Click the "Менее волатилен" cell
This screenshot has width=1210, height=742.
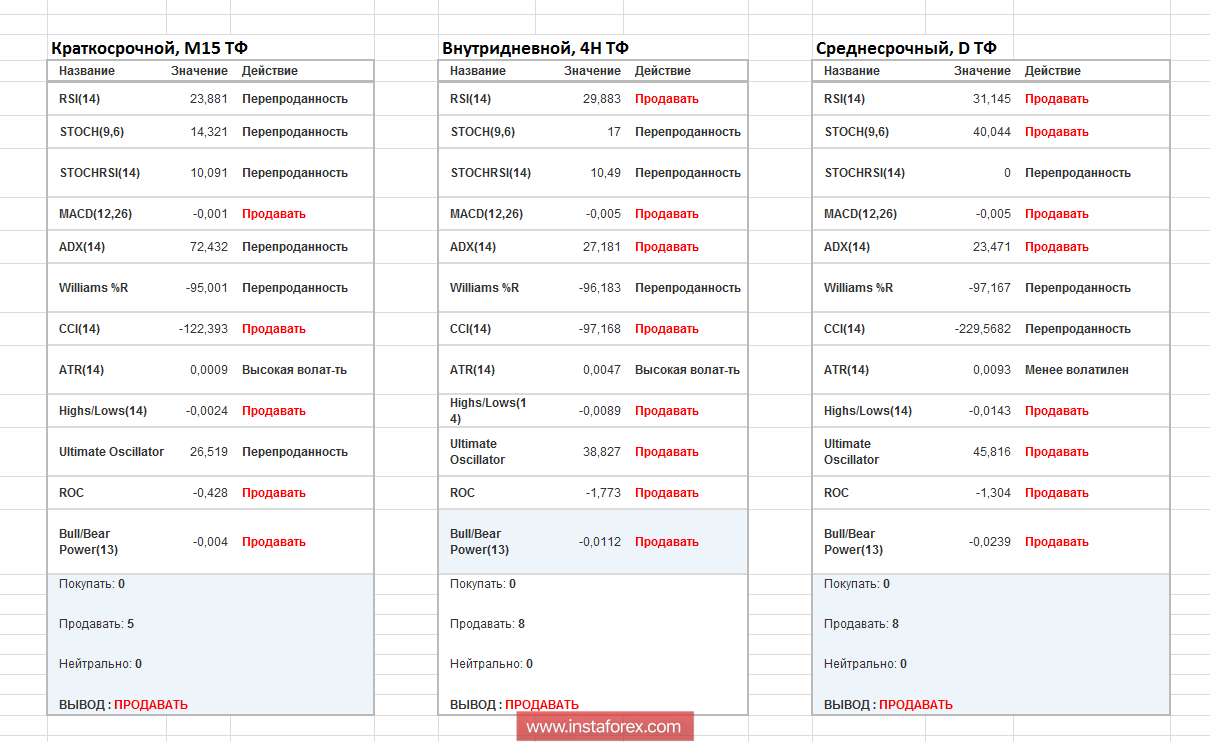(x=1077, y=370)
